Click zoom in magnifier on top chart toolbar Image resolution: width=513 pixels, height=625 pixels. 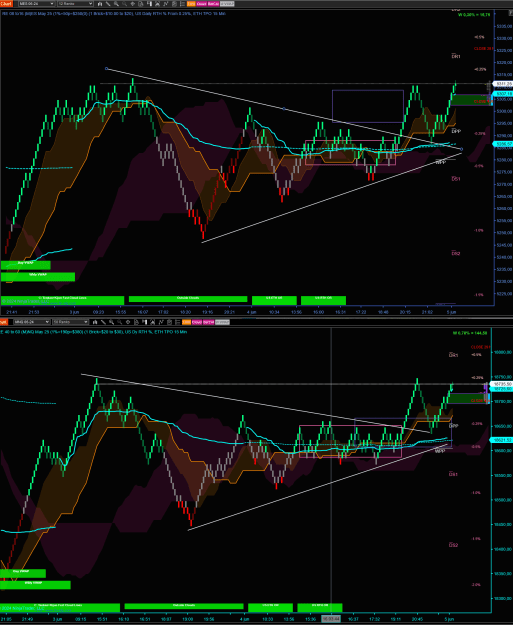(116, 4)
